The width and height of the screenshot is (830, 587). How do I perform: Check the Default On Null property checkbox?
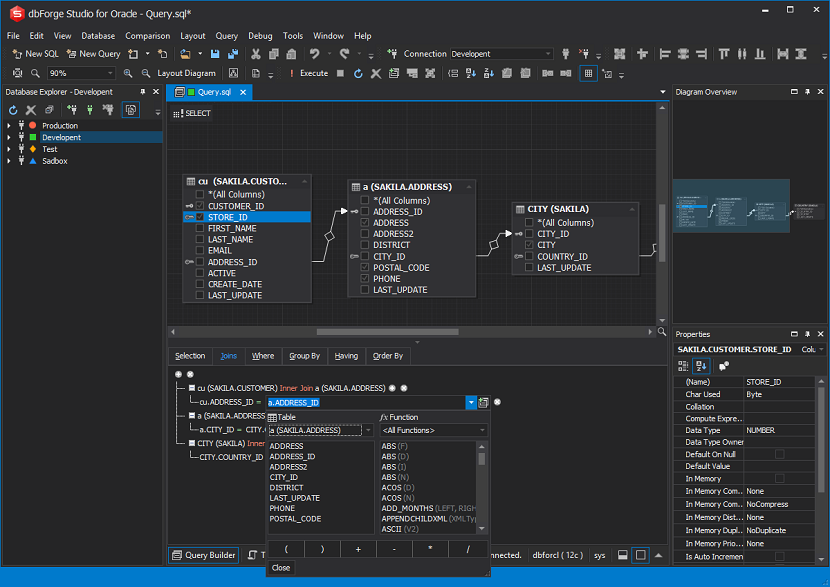779,454
